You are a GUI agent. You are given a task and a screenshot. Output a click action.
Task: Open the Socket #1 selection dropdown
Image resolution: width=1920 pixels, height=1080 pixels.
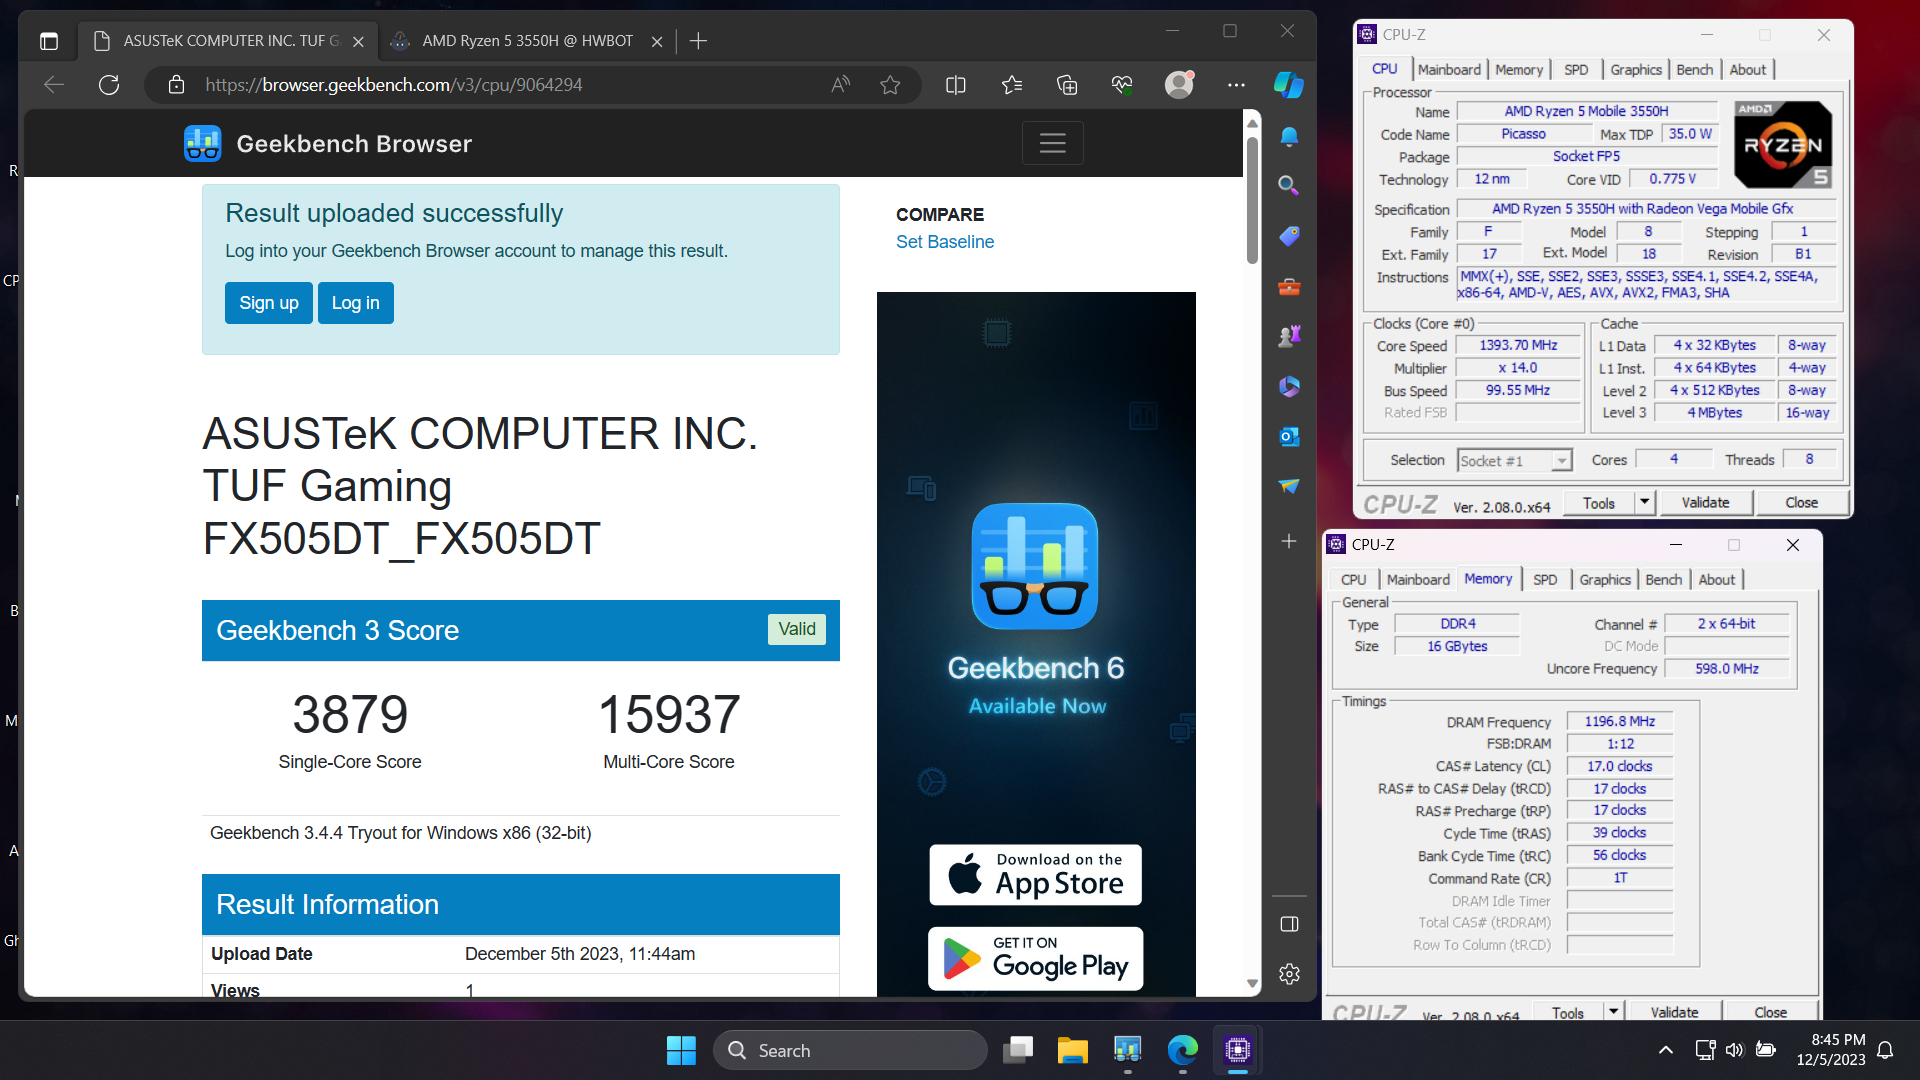tap(1514, 460)
